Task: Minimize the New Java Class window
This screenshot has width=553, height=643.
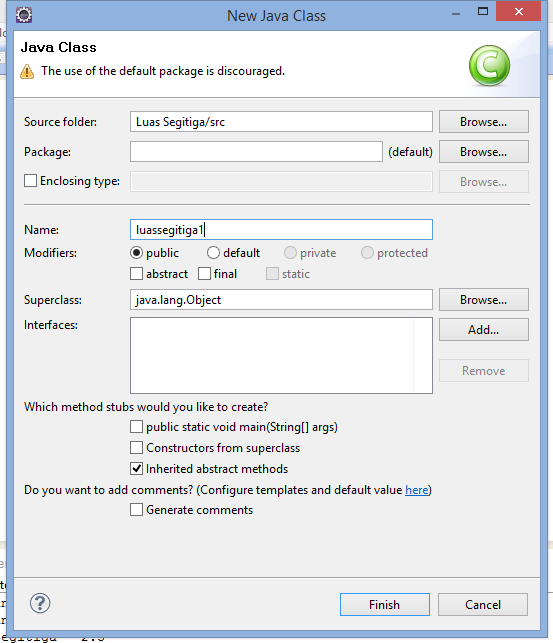Action: (x=456, y=14)
